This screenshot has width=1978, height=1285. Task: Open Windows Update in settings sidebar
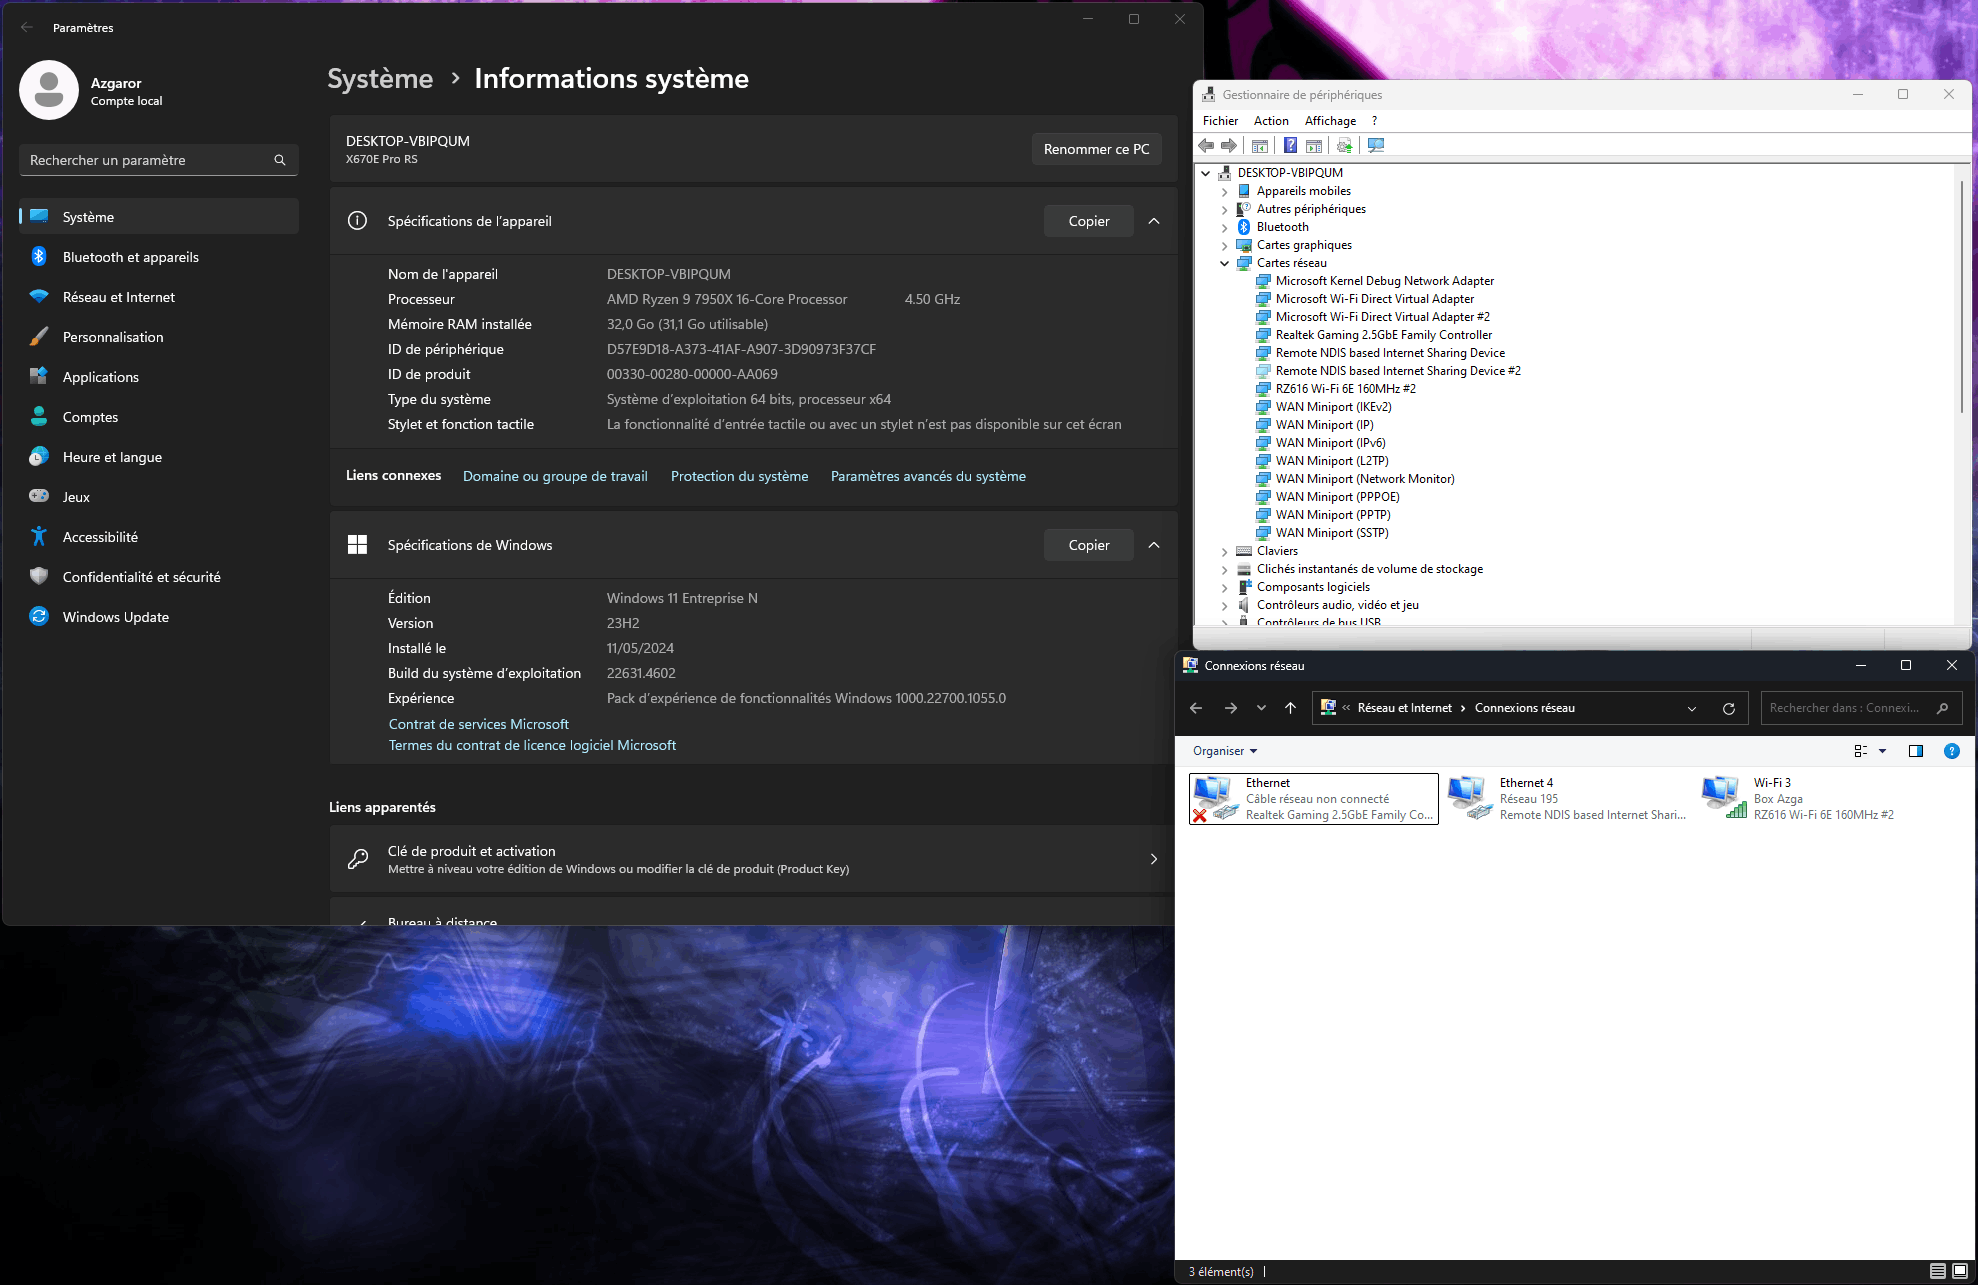click(x=159, y=617)
